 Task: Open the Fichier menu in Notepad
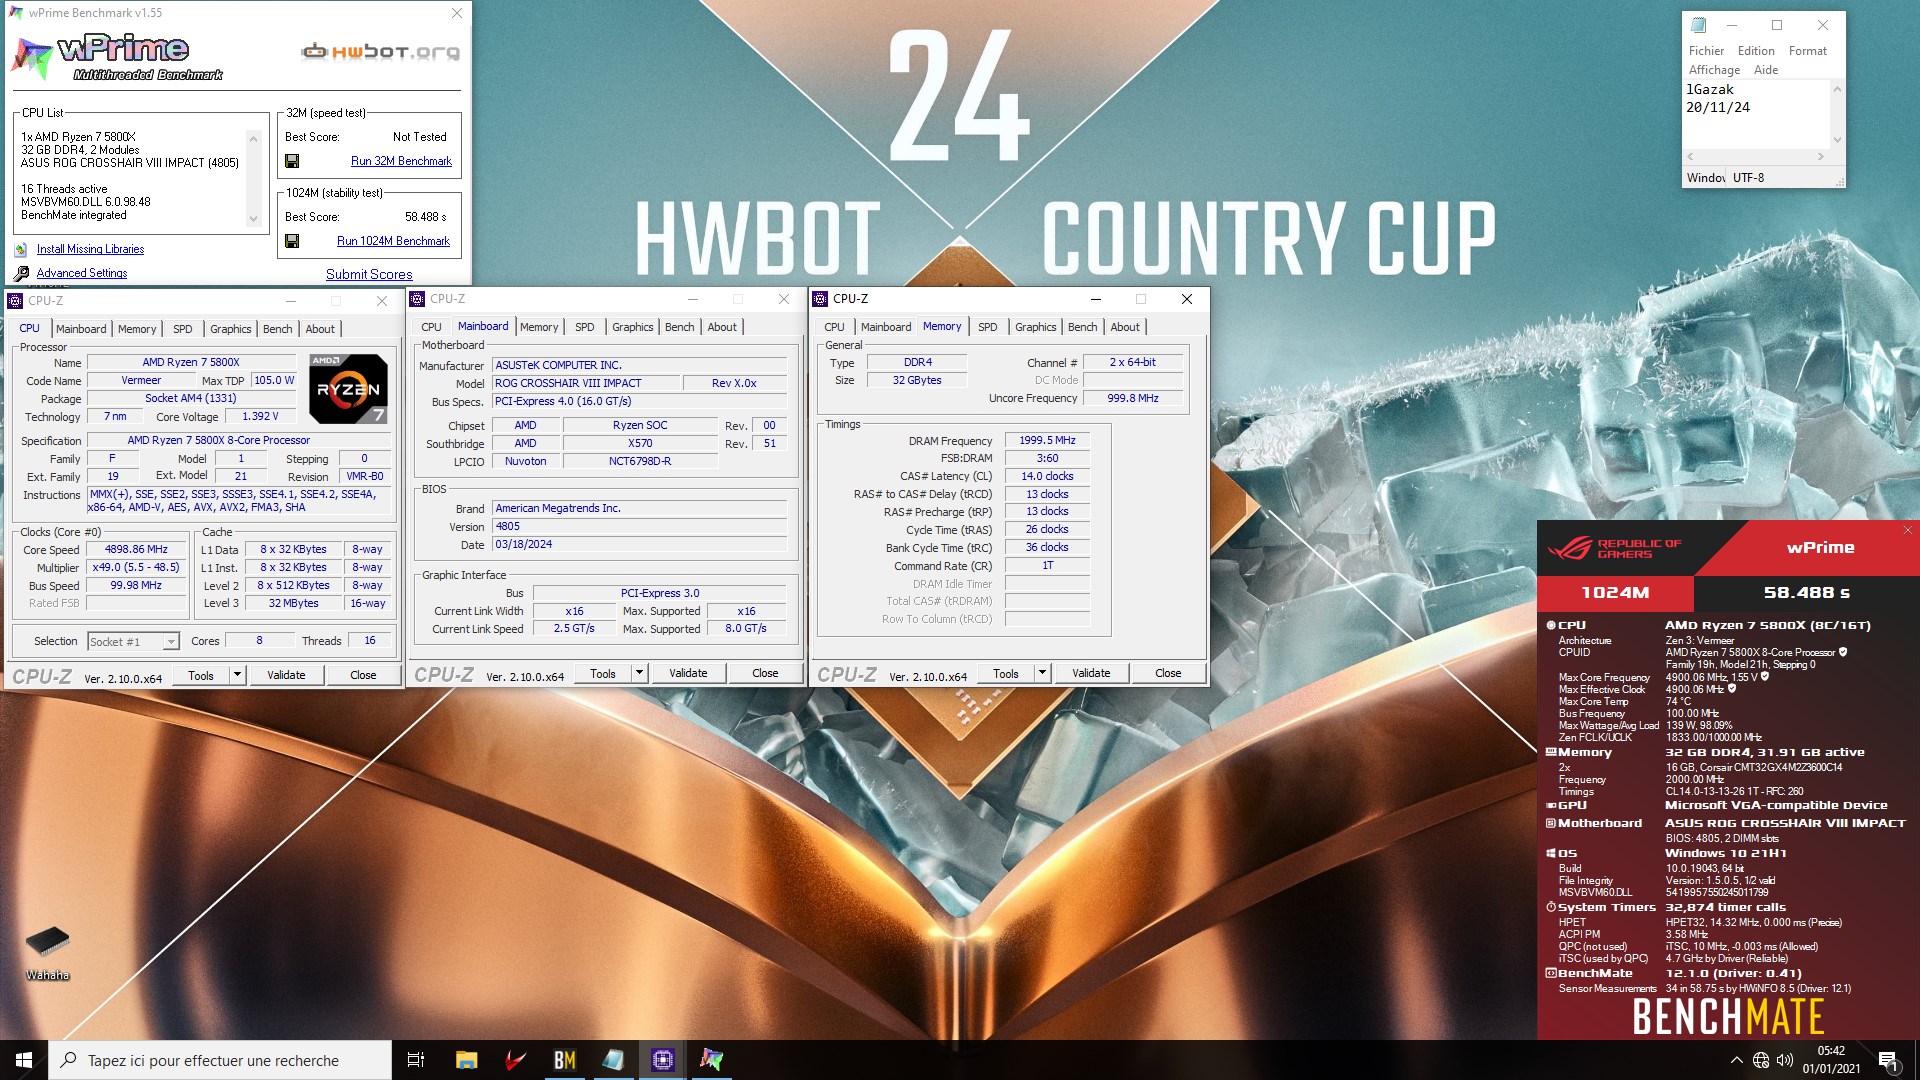click(x=1706, y=51)
